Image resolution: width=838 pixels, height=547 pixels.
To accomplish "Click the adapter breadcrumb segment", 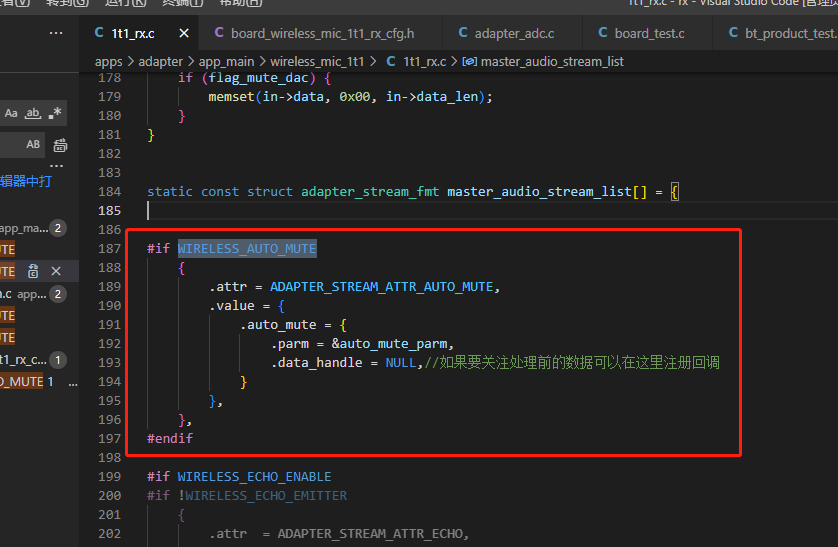I will coord(160,62).
